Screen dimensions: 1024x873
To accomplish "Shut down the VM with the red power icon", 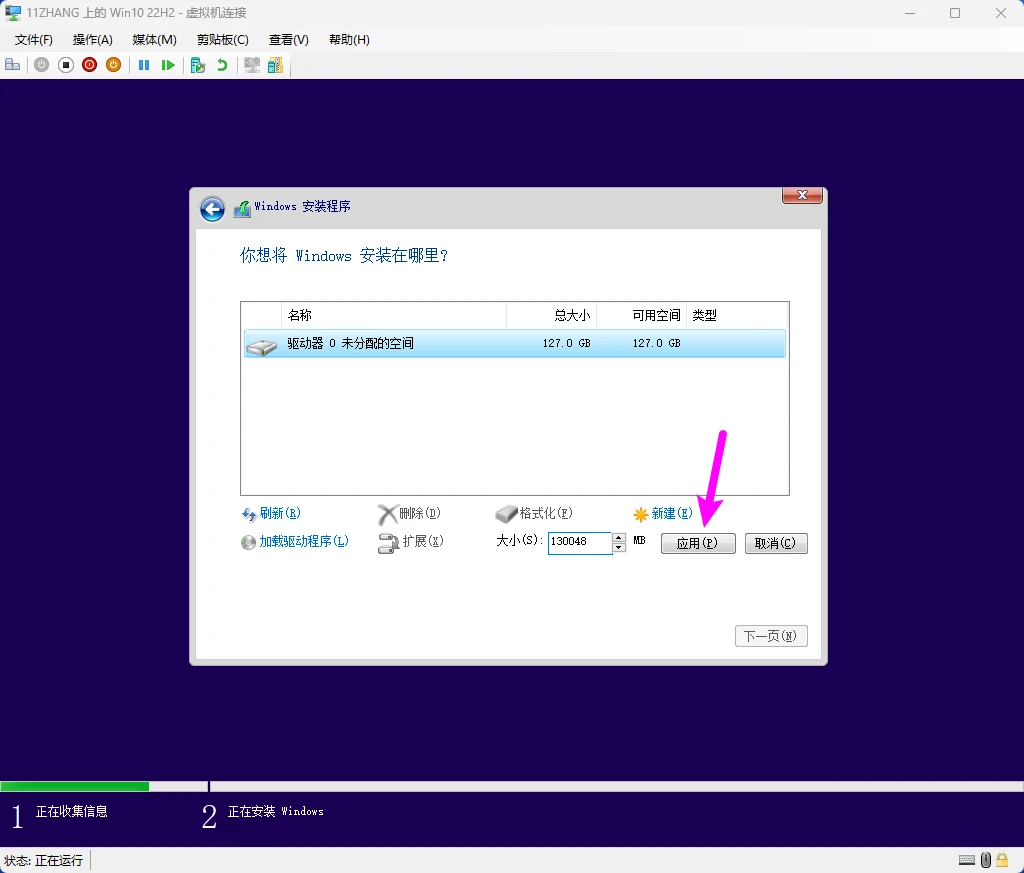I will click(x=89, y=65).
